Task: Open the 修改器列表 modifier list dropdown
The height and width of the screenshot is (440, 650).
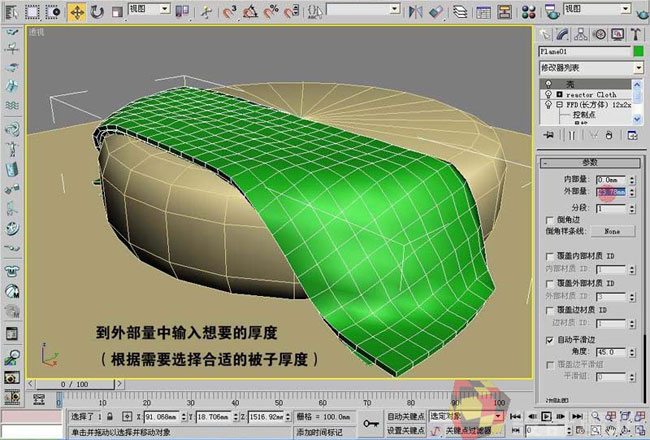Action: tap(591, 68)
